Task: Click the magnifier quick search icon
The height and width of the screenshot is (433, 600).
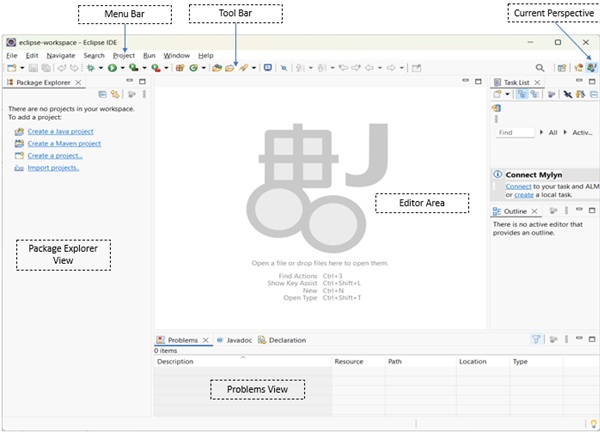Action: [540, 68]
